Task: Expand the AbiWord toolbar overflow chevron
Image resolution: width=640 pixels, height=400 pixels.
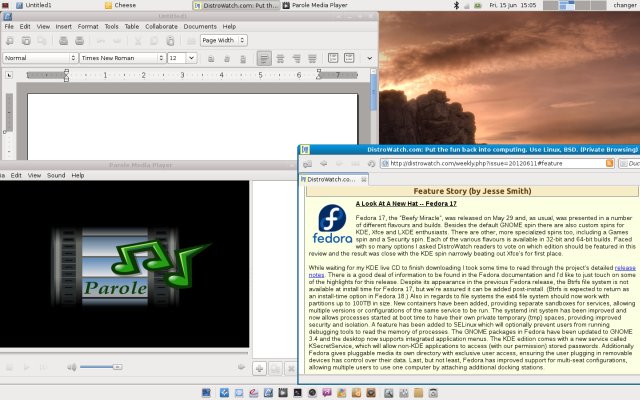Action: 369,58
